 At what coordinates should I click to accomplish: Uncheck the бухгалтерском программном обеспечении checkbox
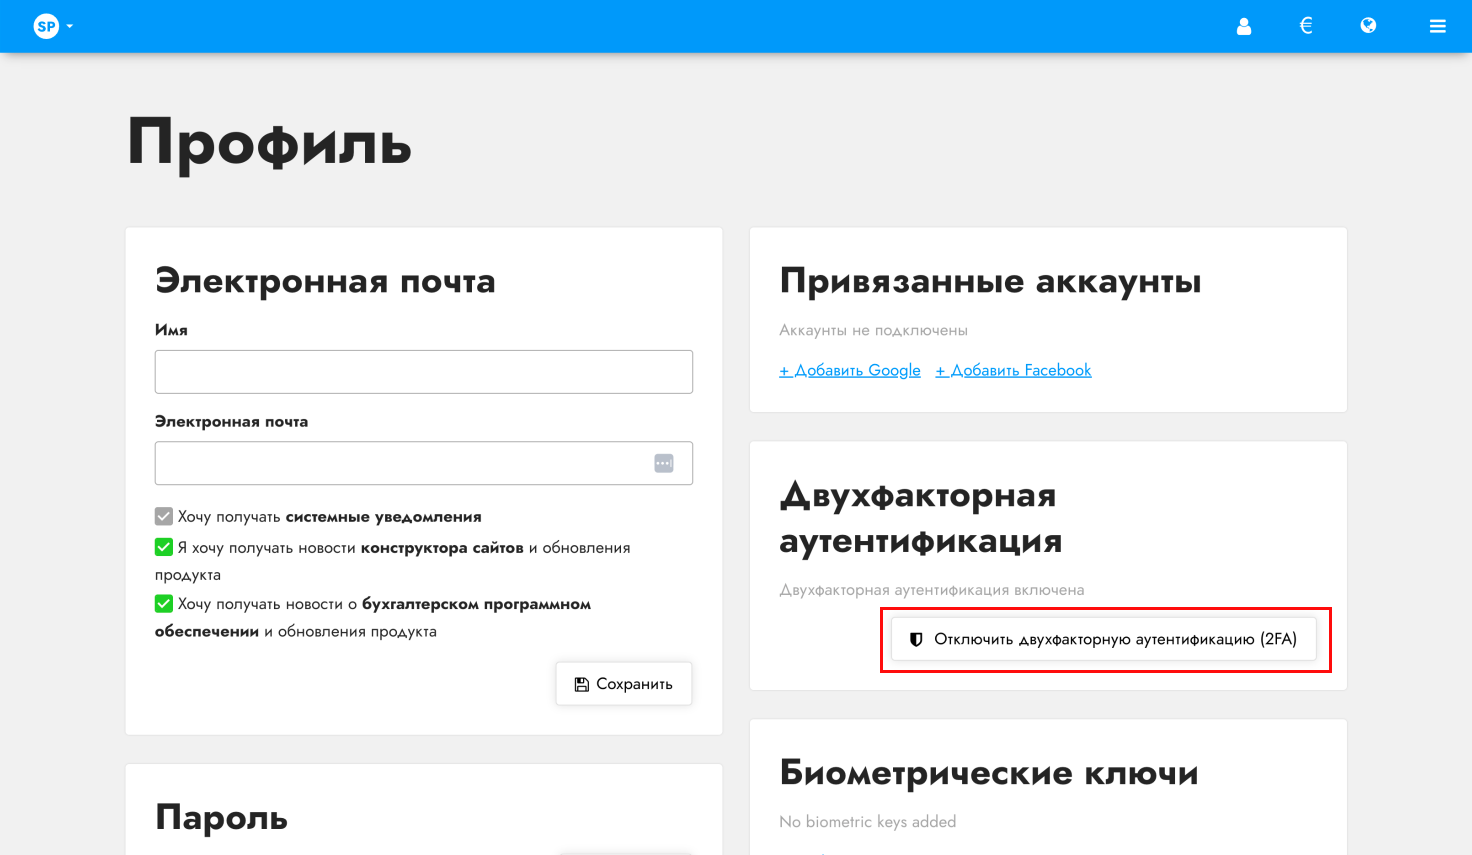[162, 603]
